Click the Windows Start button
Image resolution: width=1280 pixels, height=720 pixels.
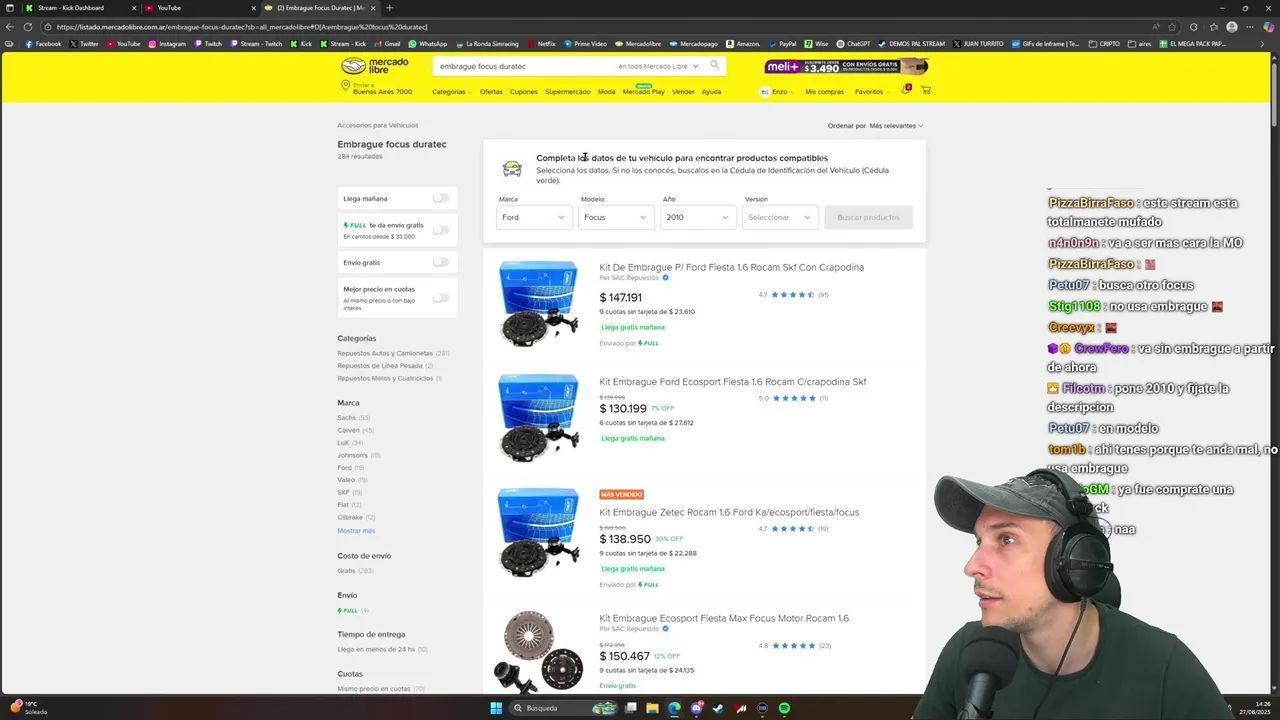point(496,708)
